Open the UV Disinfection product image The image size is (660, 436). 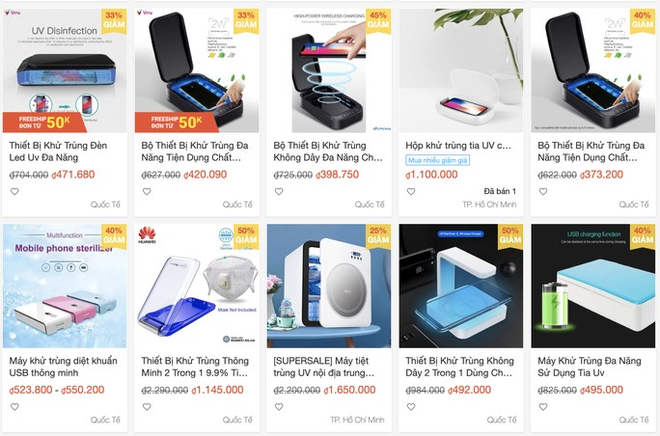(x=64, y=70)
